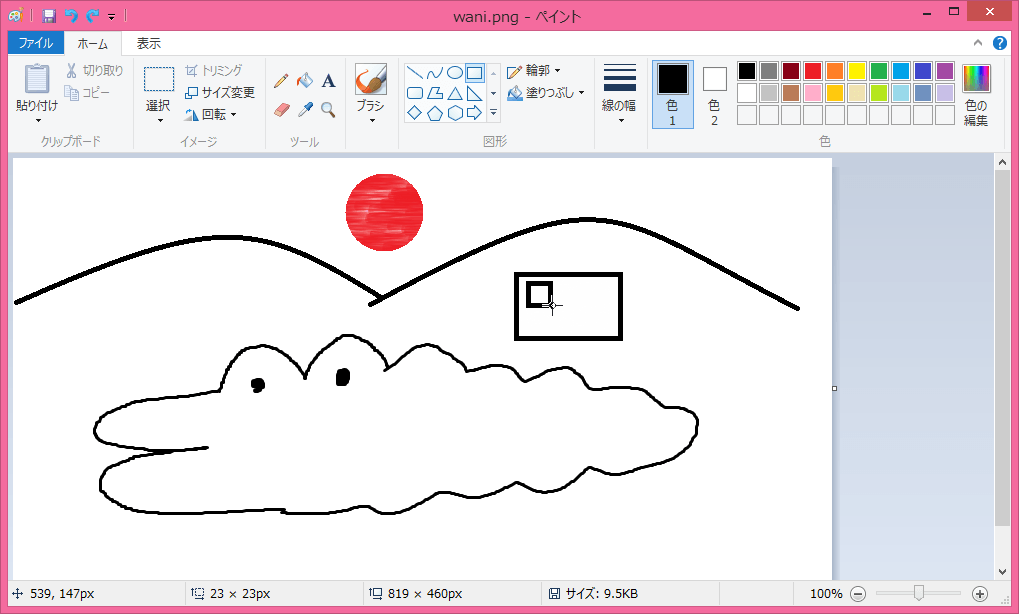This screenshot has width=1019, height=614.
Task: Open the File (ファイル) menu tab
Action: pyautogui.click(x=36, y=43)
